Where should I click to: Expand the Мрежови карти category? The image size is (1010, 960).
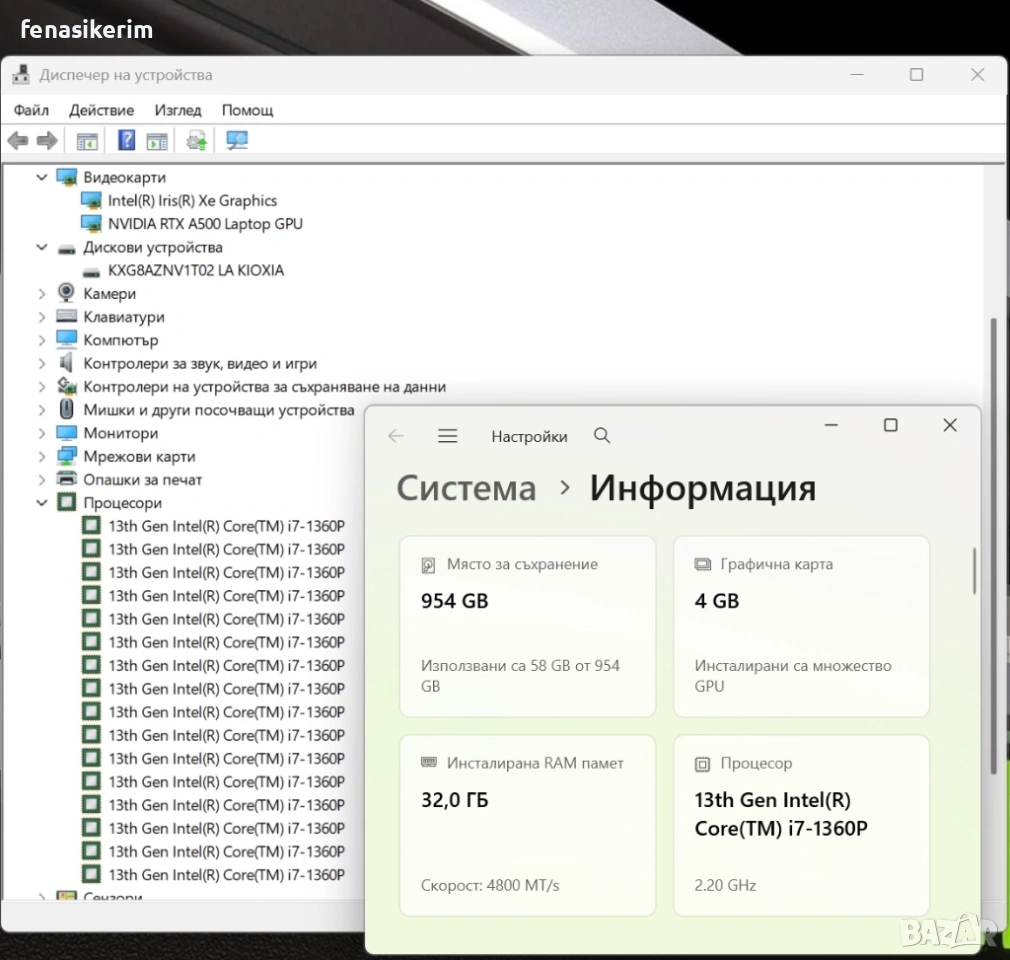(42, 457)
